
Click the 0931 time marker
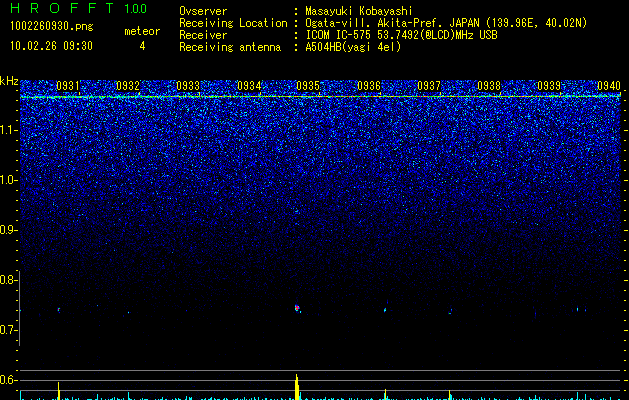coord(67,86)
